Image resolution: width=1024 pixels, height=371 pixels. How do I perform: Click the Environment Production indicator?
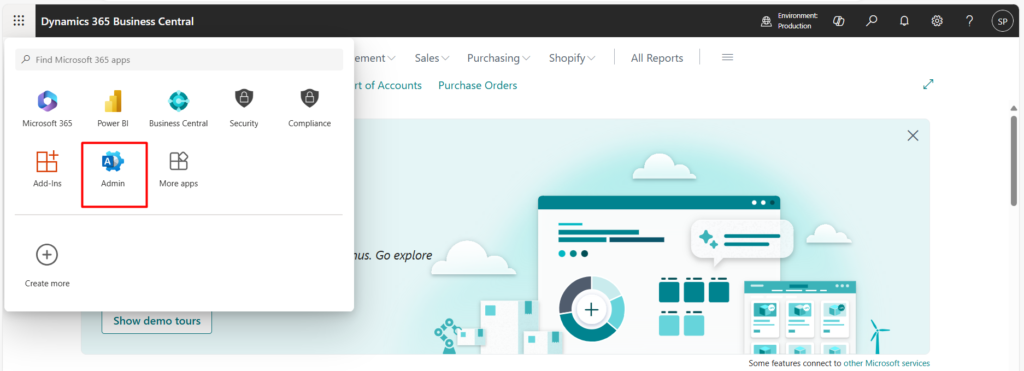coord(789,21)
